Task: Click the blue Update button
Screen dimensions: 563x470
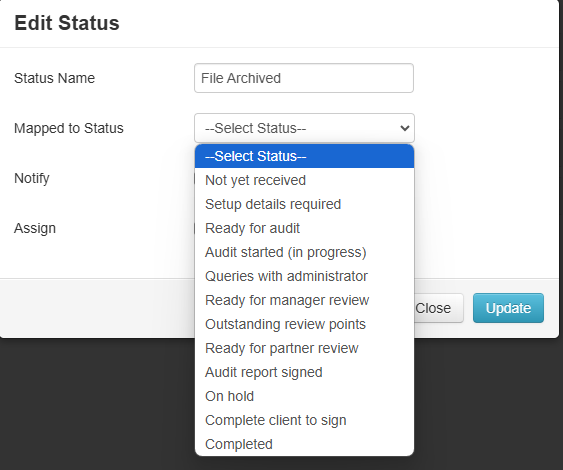Action: [508, 308]
